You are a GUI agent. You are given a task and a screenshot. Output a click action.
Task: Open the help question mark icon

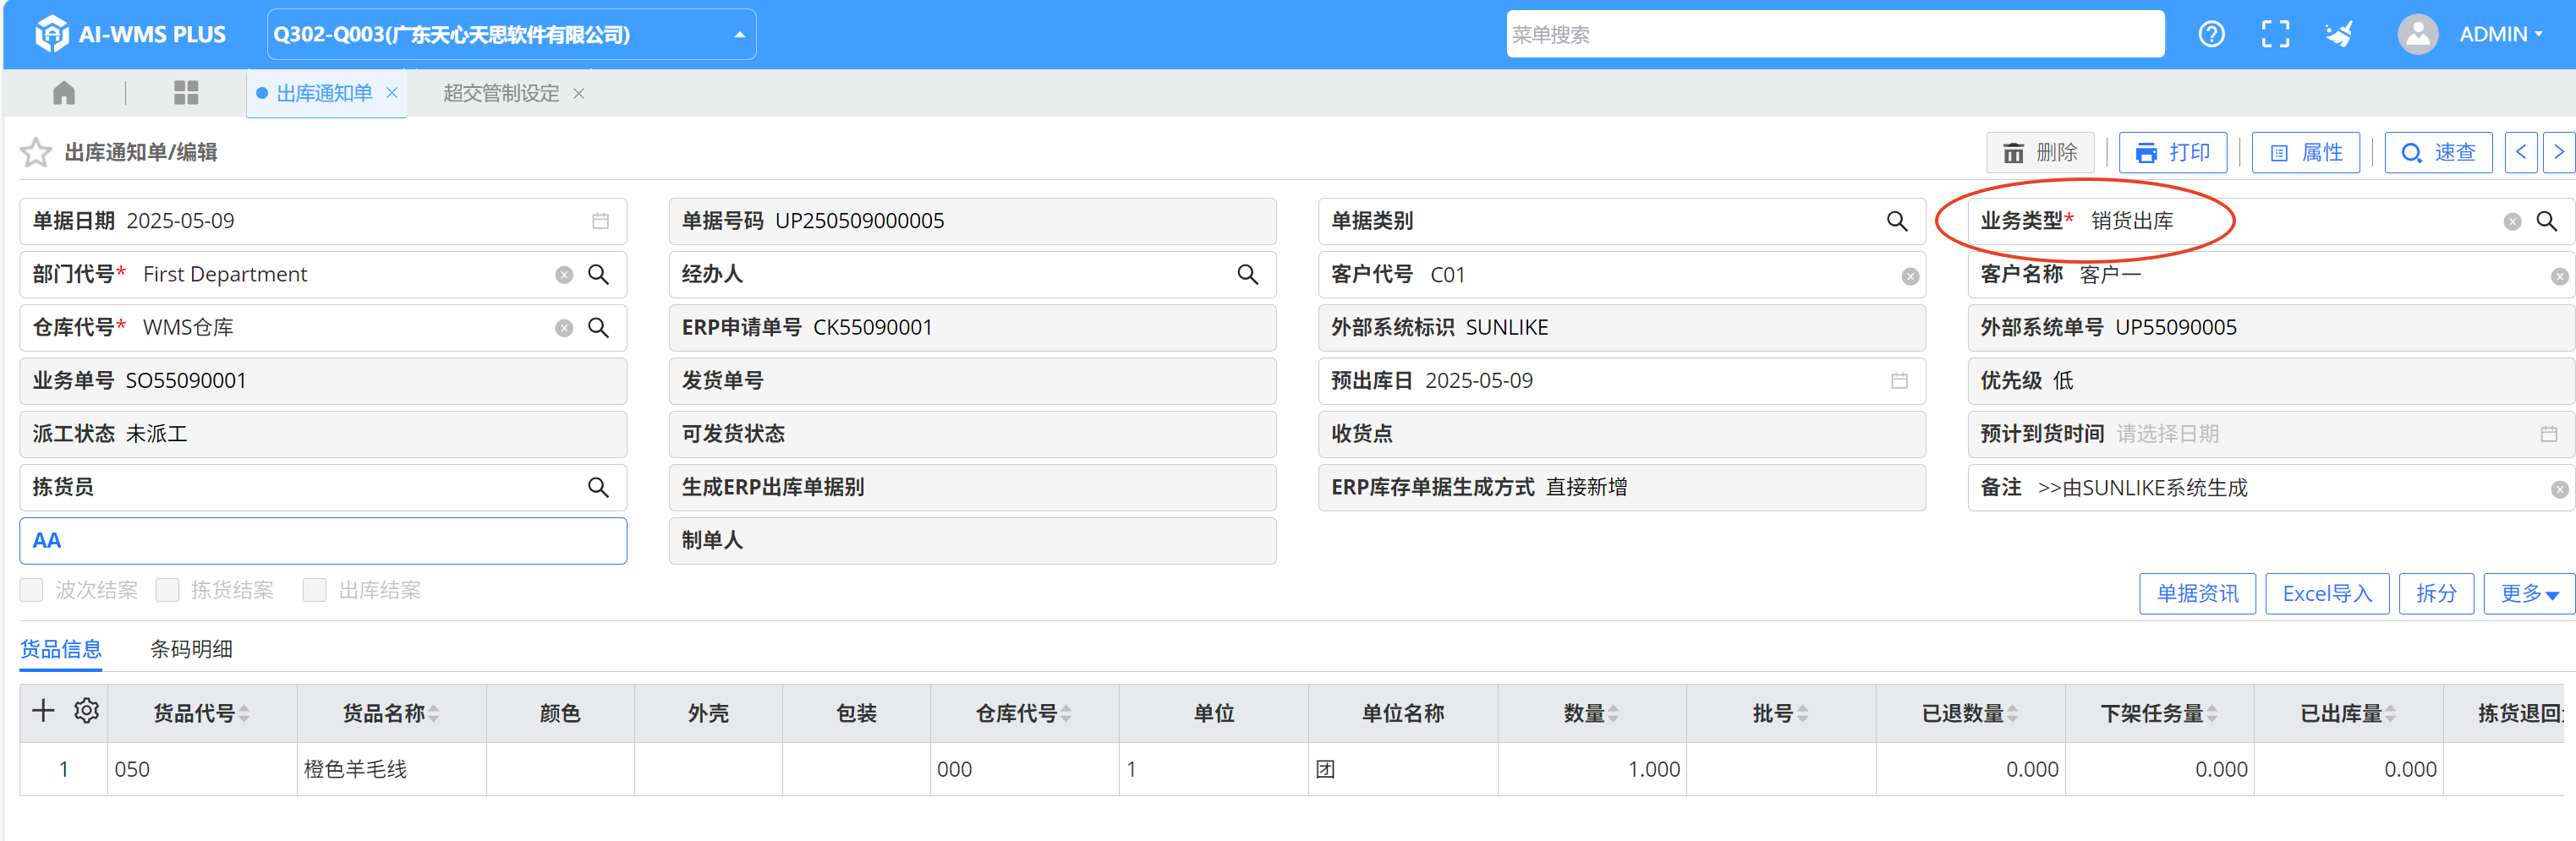click(2211, 34)
